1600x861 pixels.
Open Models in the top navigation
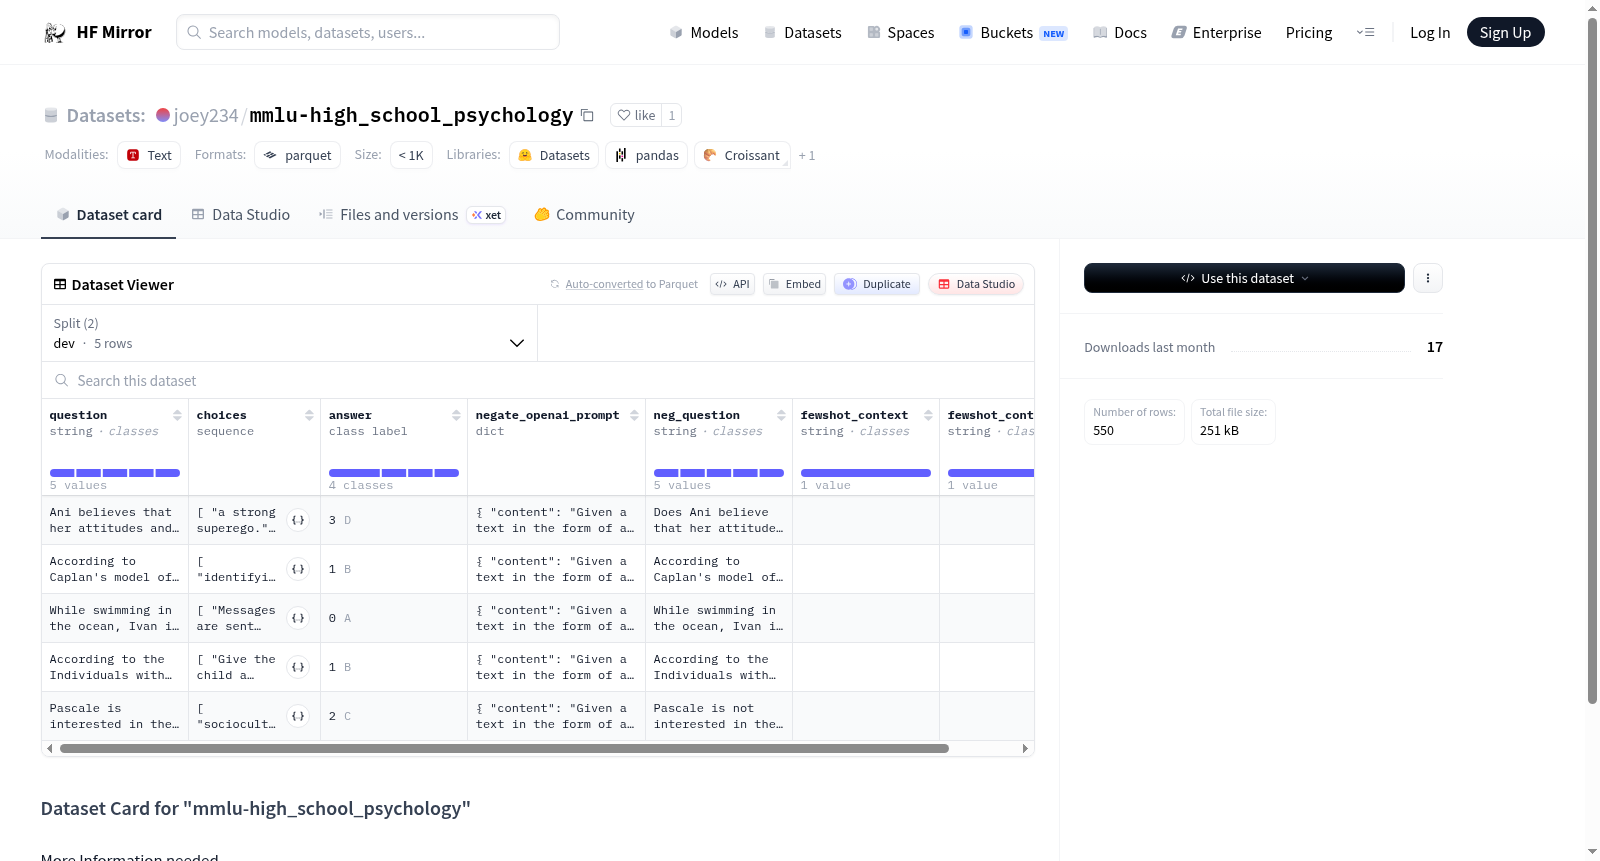point(704,33)
